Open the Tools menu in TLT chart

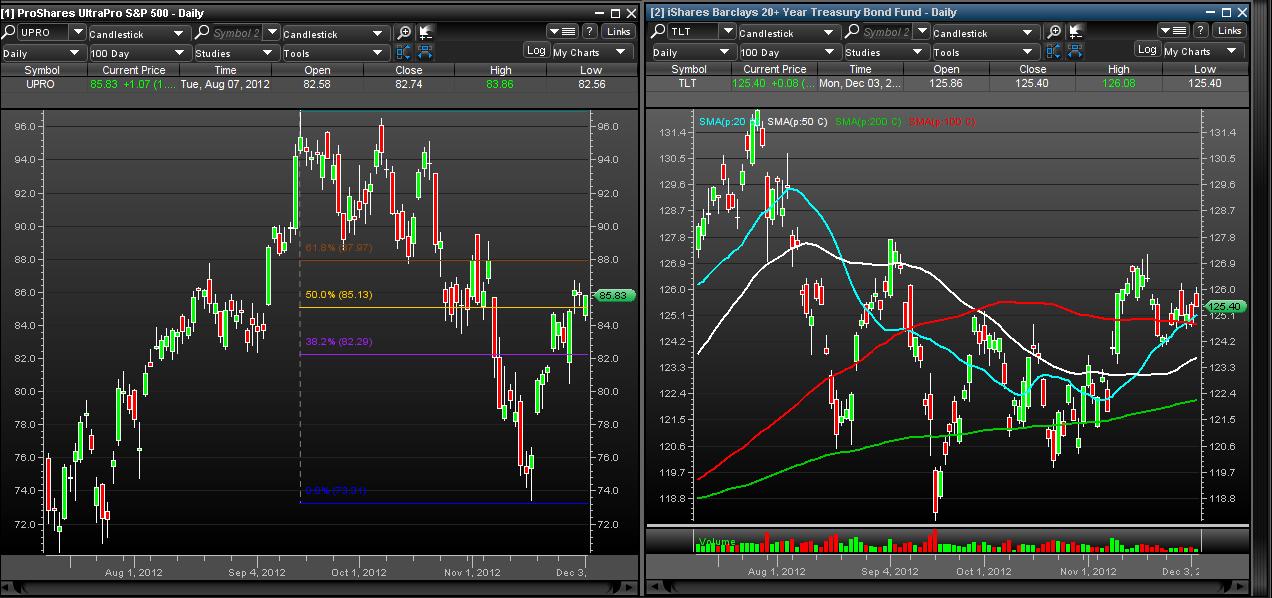[985, 52]
